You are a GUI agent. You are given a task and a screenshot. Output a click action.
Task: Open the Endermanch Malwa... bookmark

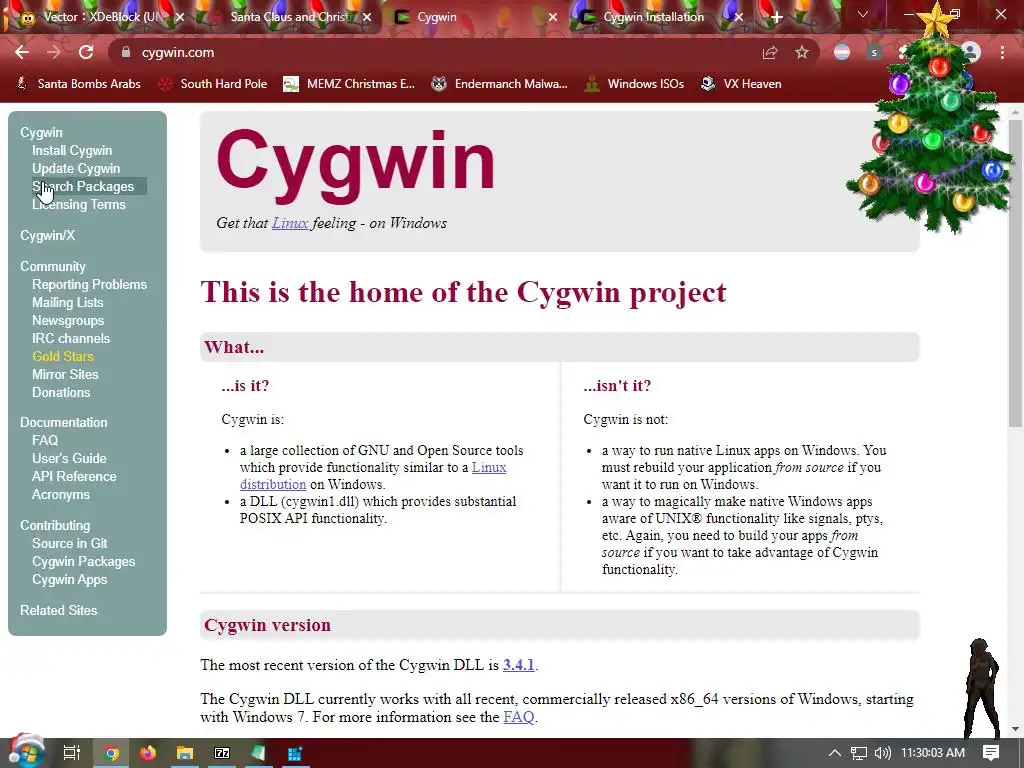coord(500,84)
